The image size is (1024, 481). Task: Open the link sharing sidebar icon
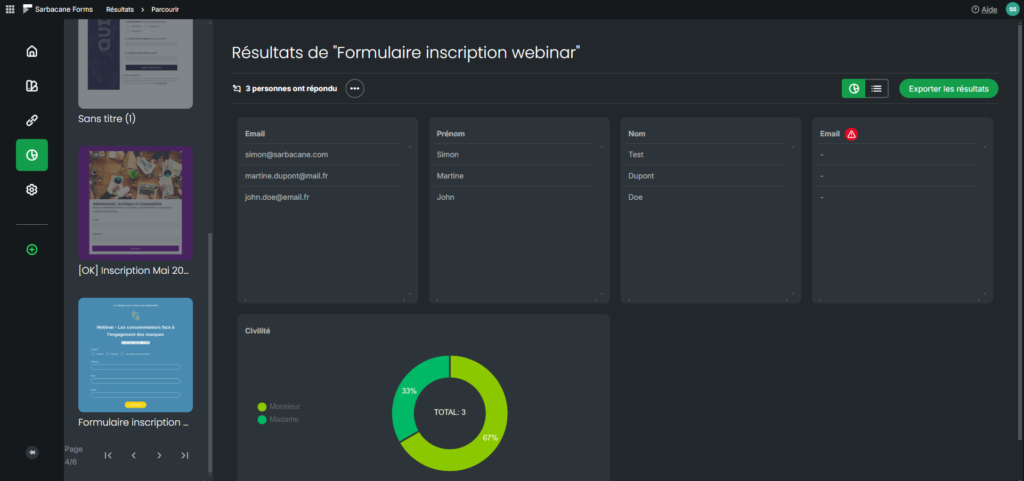(x=32, y=121)
